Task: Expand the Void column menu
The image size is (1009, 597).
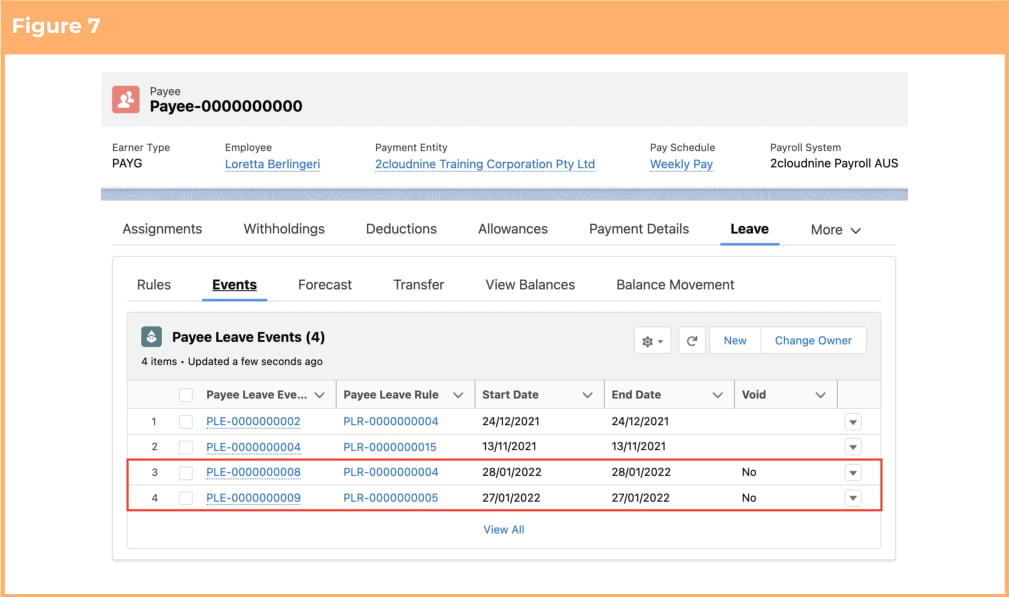Action: pos(820,395)
